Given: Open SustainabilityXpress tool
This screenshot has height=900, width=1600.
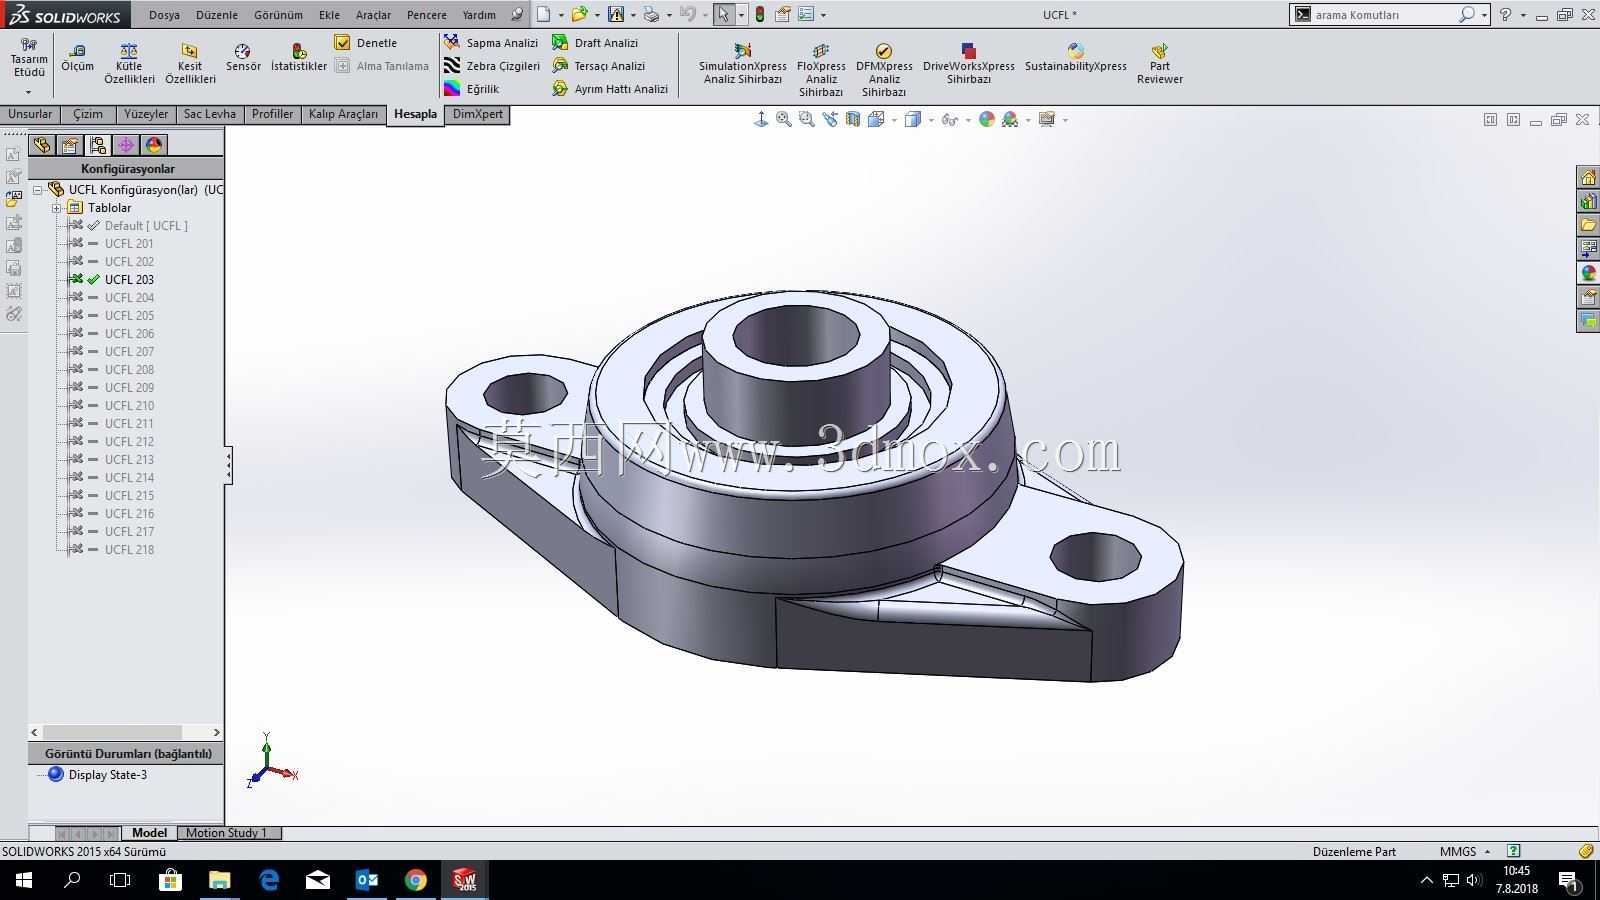Looking at the screenshot, I should [x=1075, y=57].
